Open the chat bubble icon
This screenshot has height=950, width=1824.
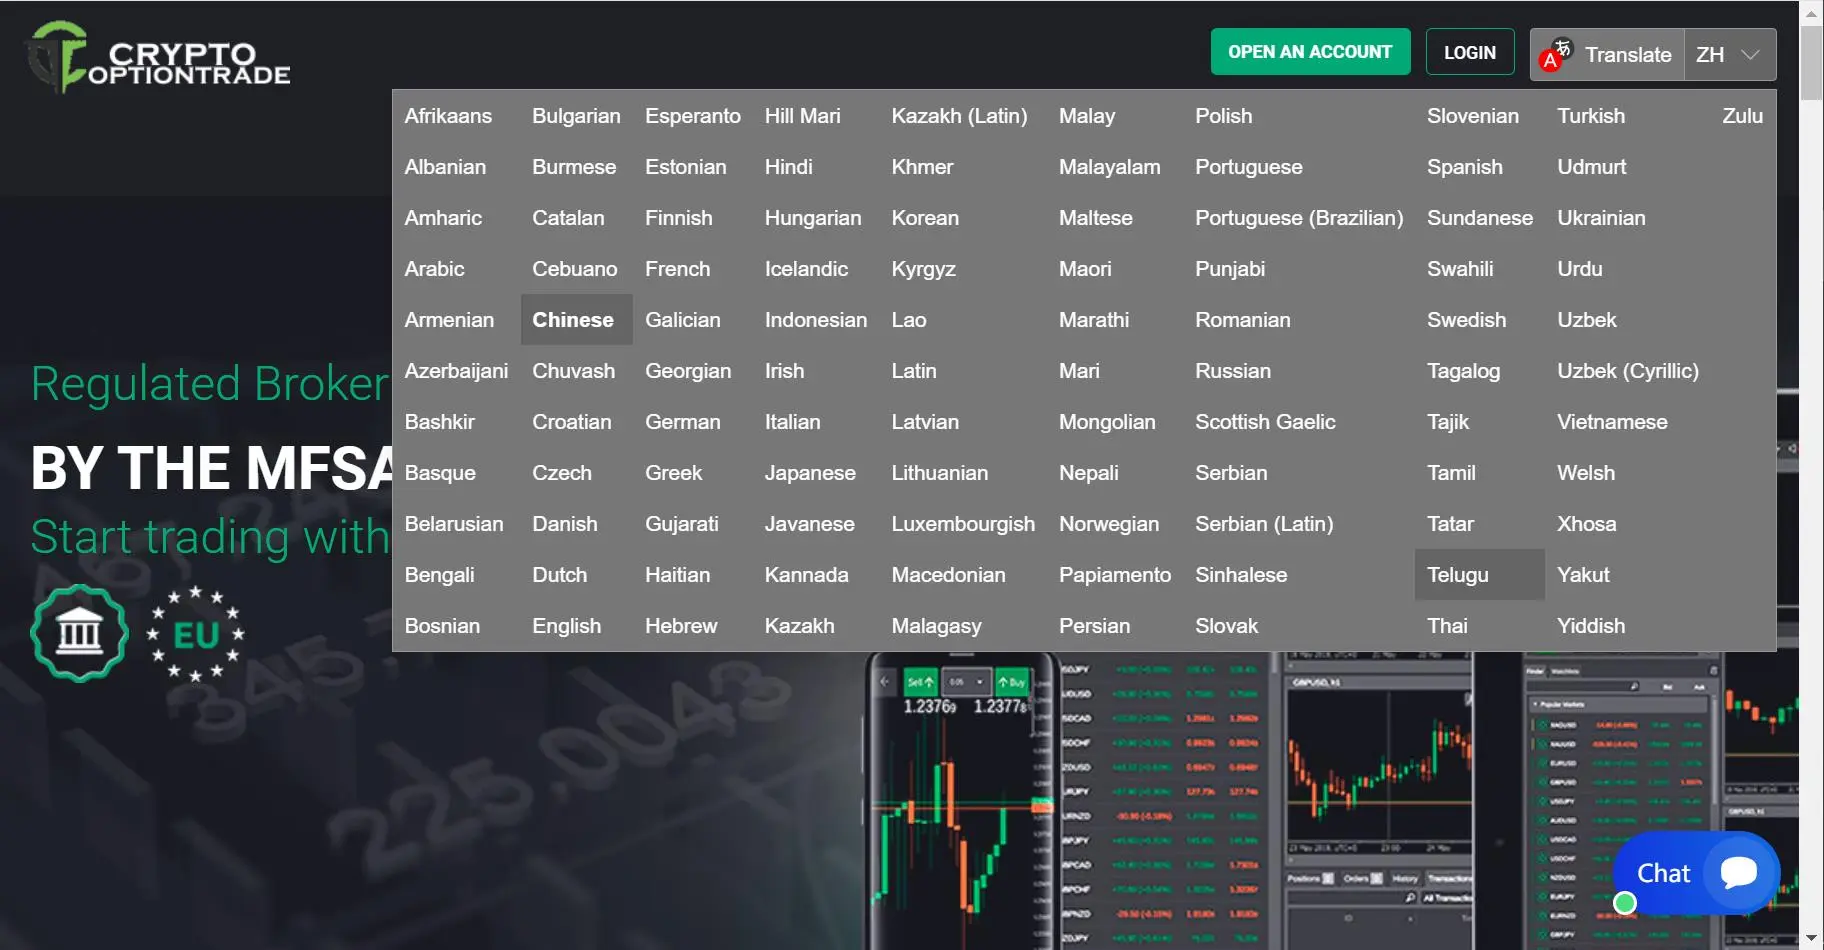[1739, 872]
